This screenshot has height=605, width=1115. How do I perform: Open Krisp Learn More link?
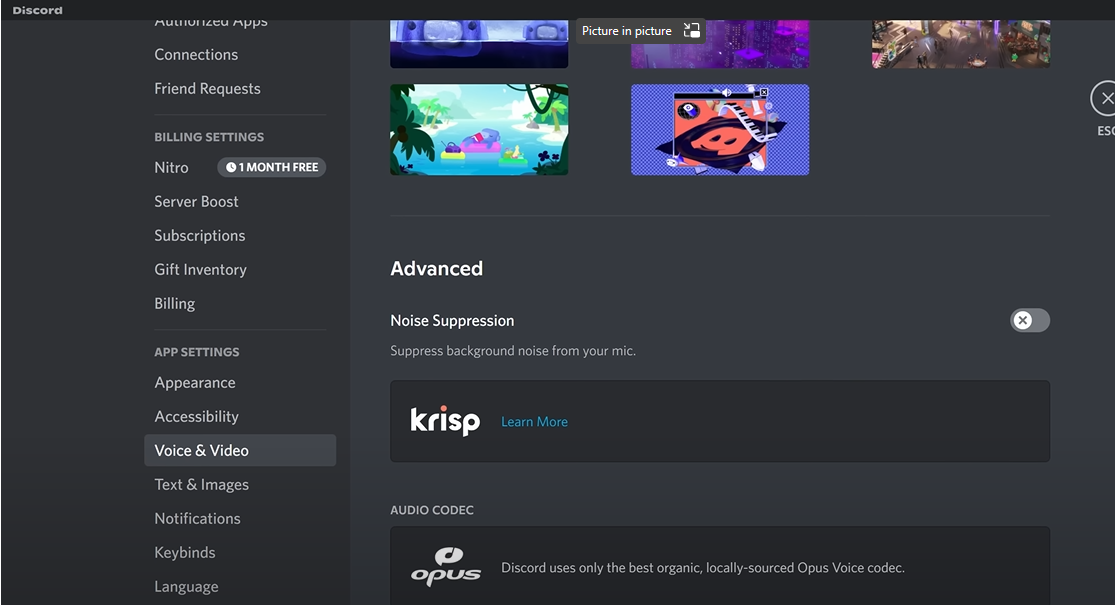click(534, 422)
